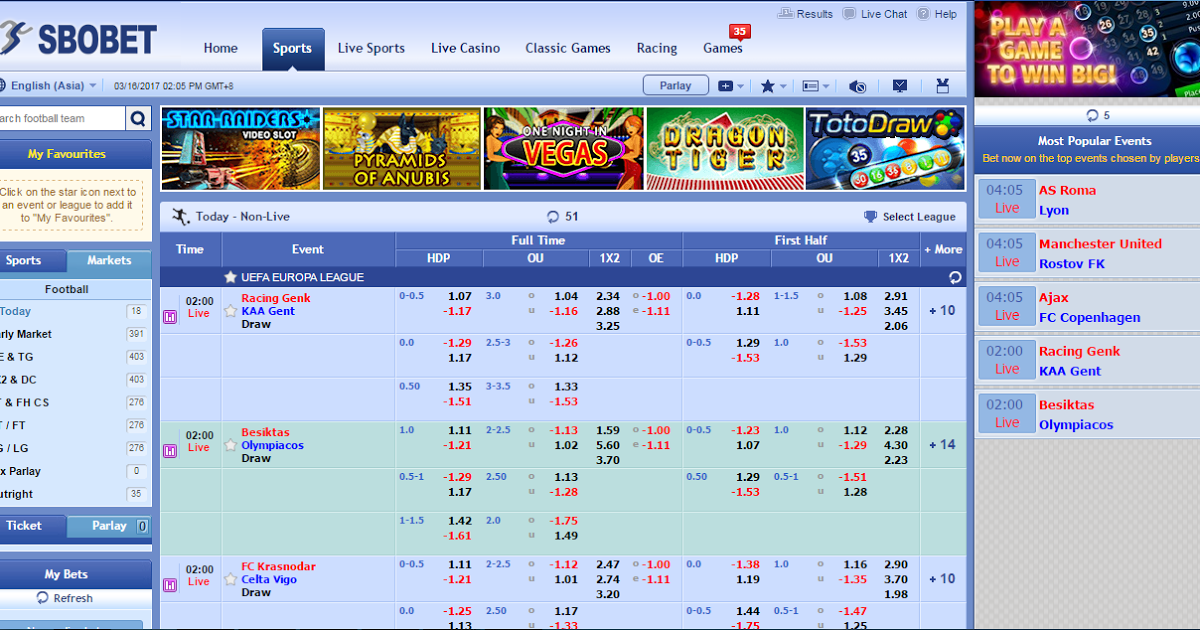
Task: Open the star favourites dropdown in toolbar
Action: [x=772, y=86]
